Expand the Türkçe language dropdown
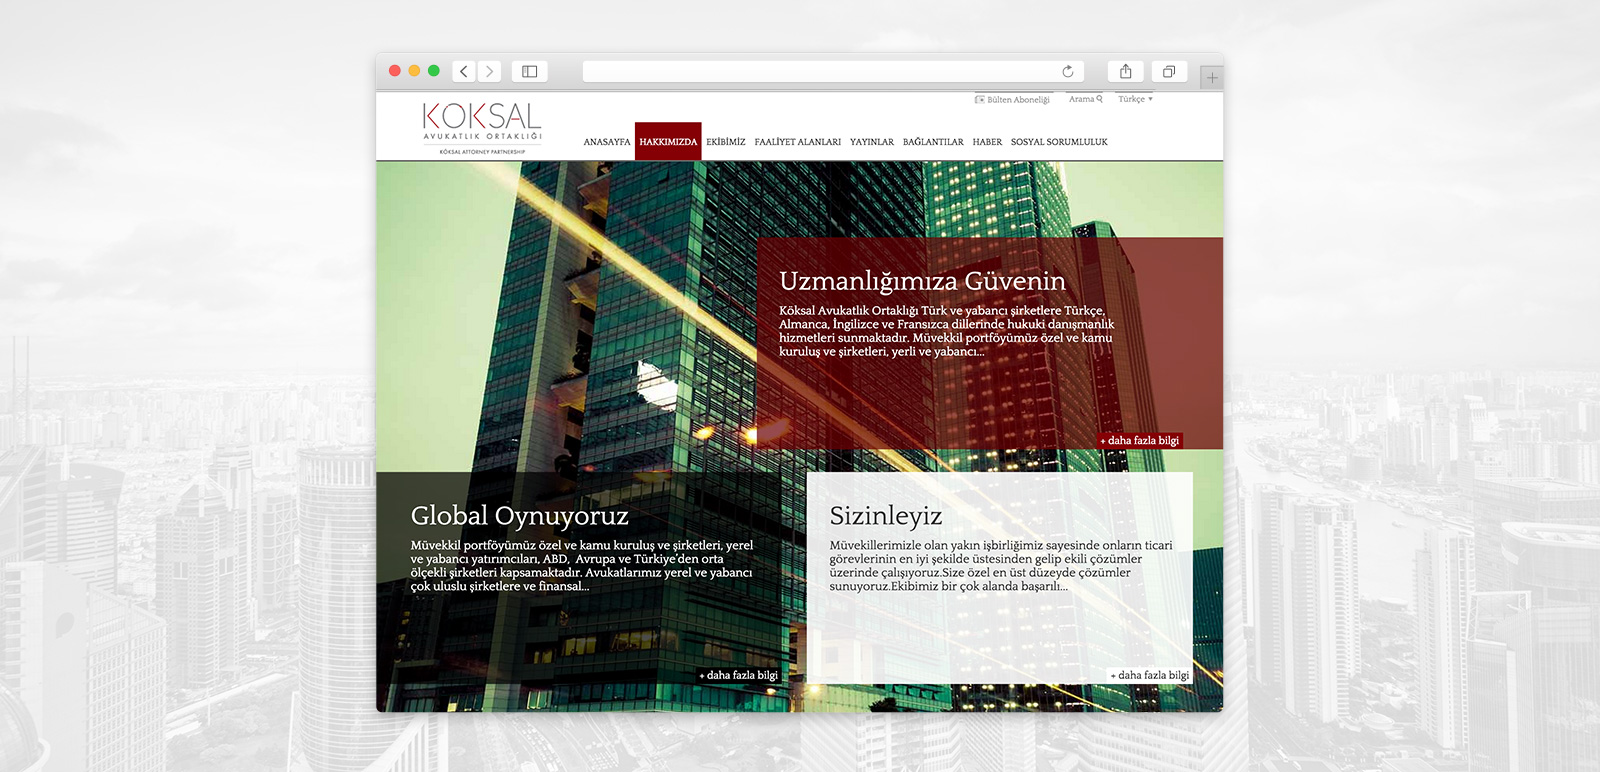Screen dimensions: 1600x772 point(1135,99)
